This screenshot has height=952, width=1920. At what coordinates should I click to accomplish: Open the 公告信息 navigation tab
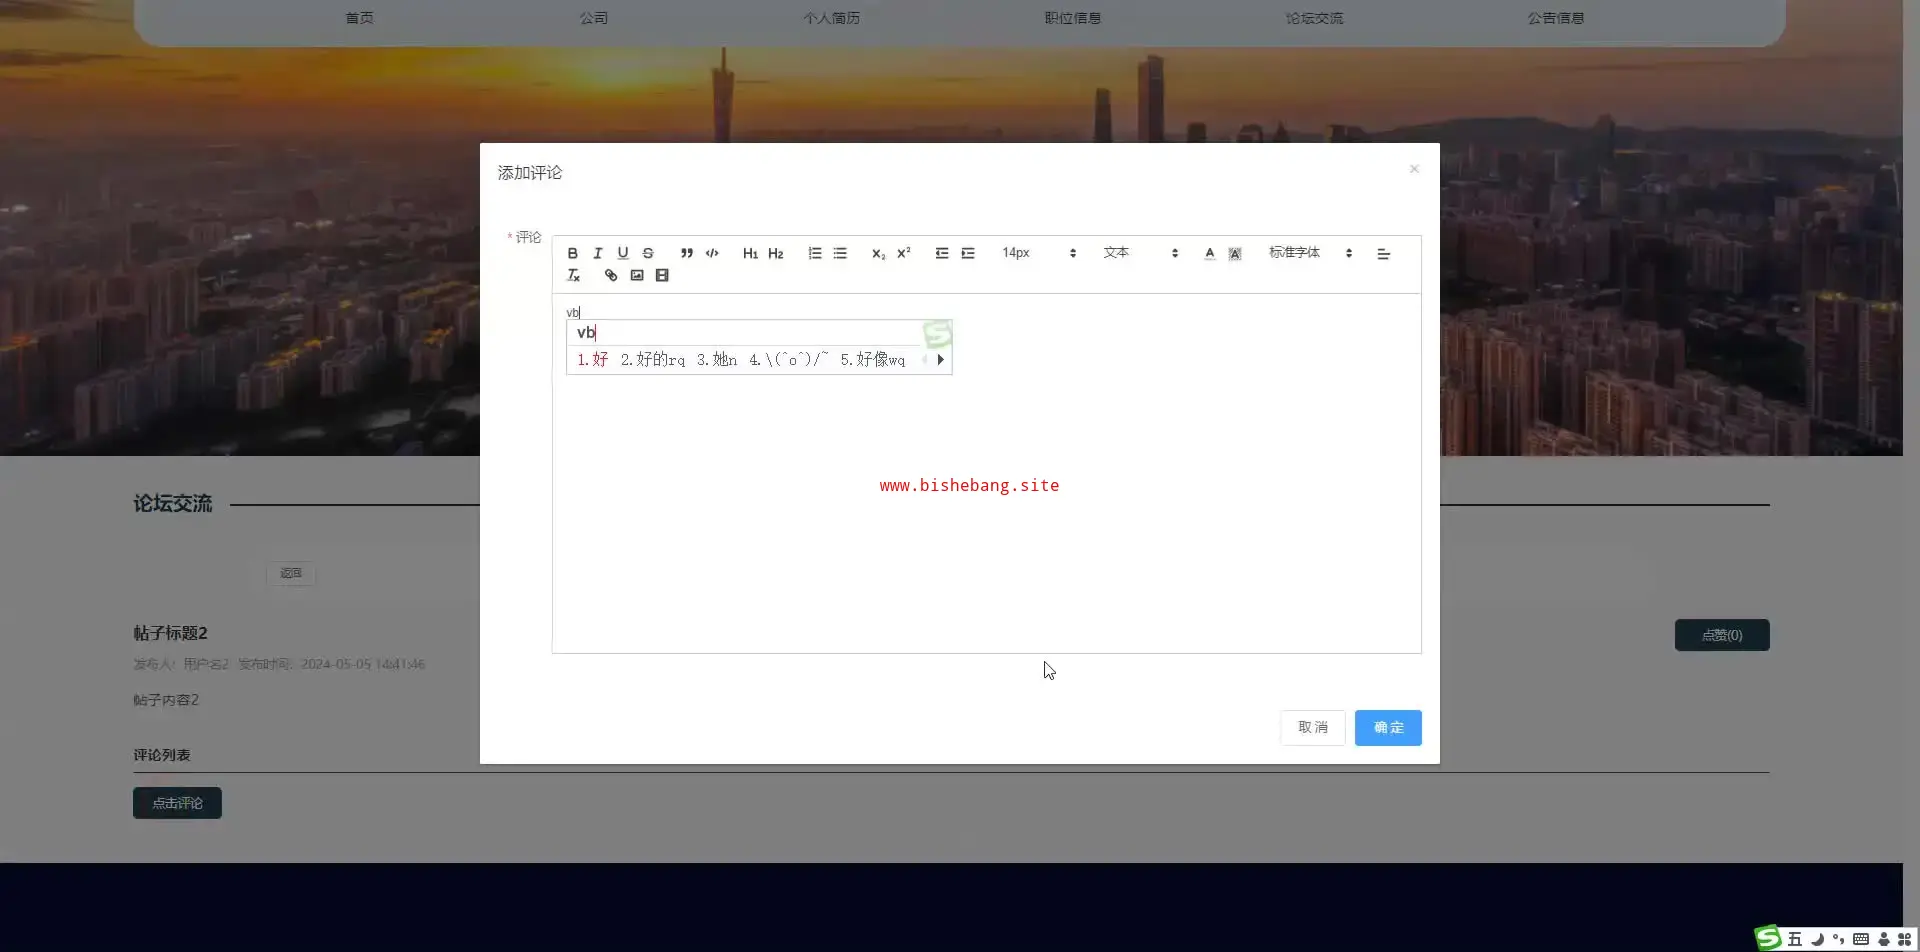tap(1556, 18)
